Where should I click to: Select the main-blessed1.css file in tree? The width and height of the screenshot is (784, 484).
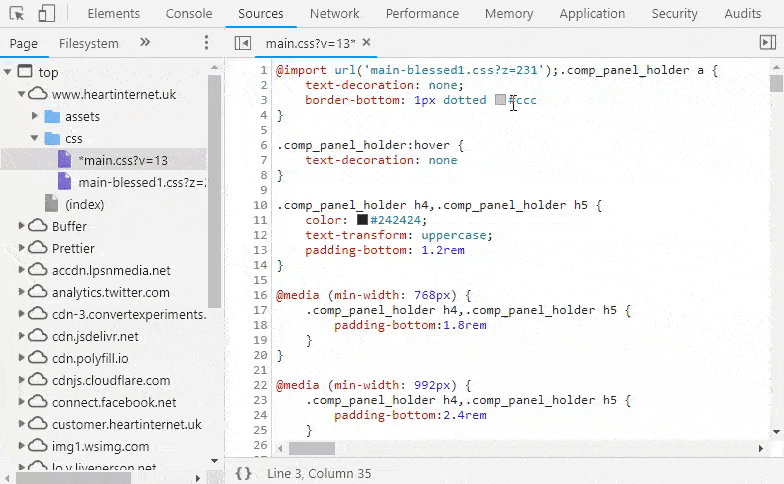point(141,182)
